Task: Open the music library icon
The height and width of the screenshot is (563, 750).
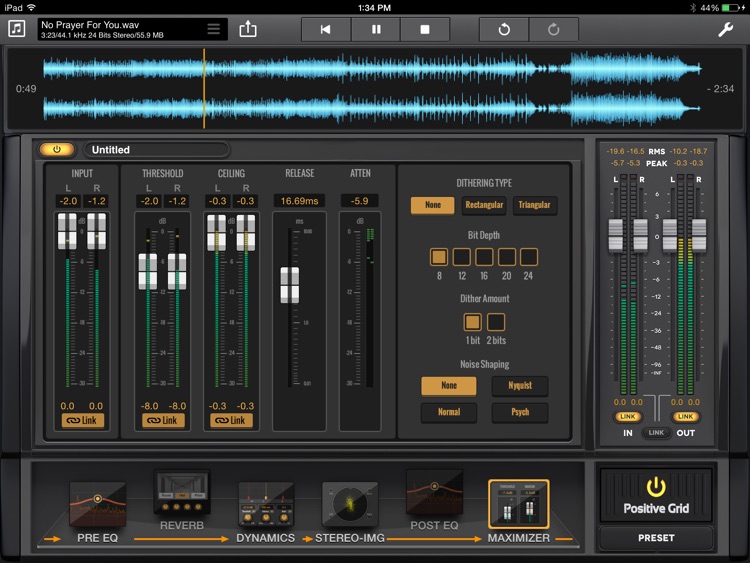Action: click(x=17, y=29)
